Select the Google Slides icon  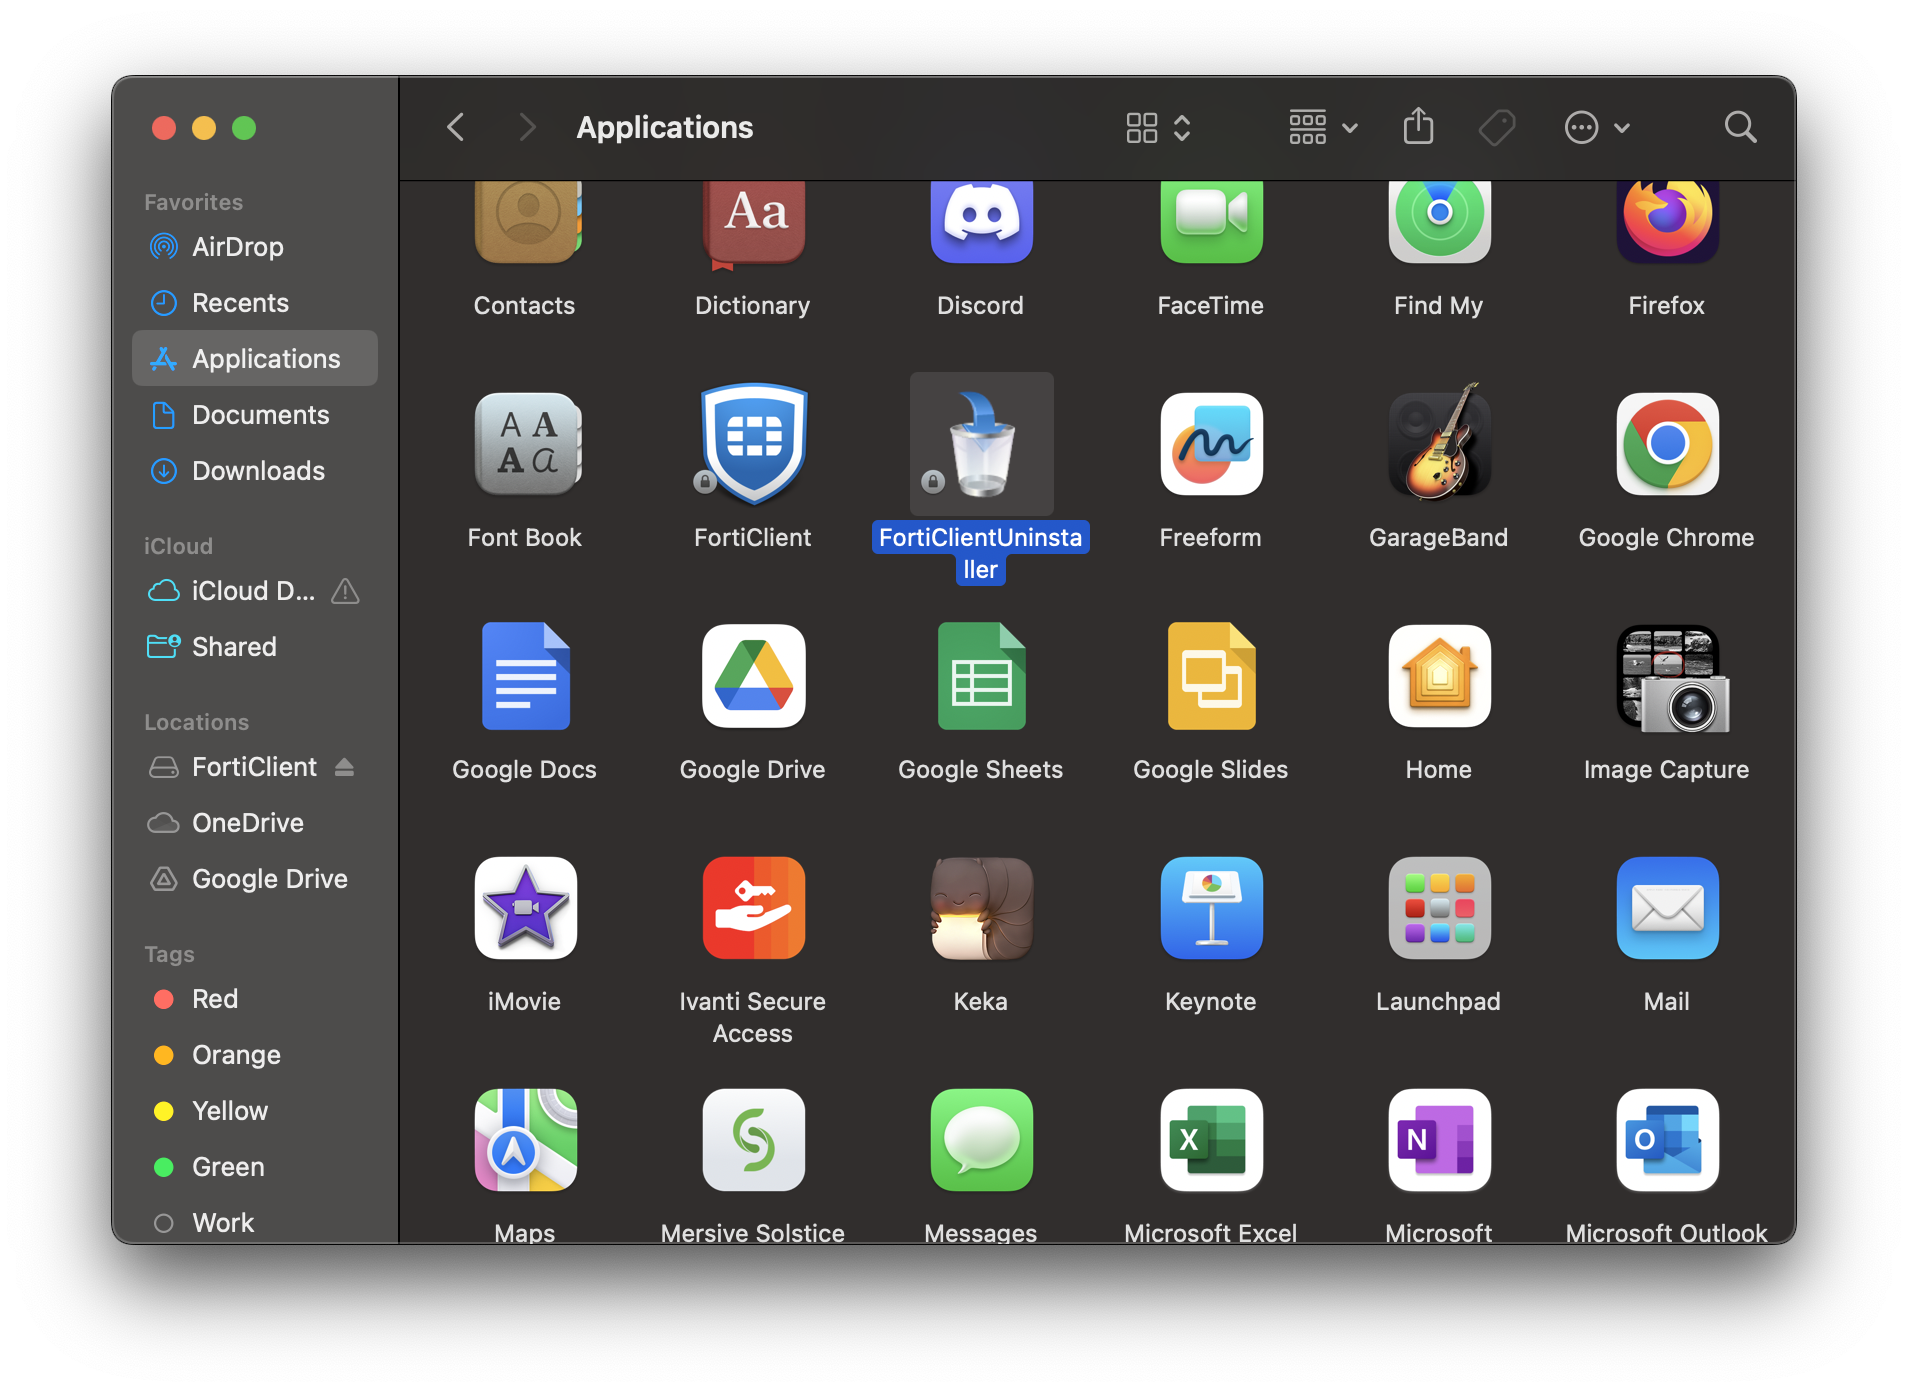pyautogui.click(x=1211, y=676)
